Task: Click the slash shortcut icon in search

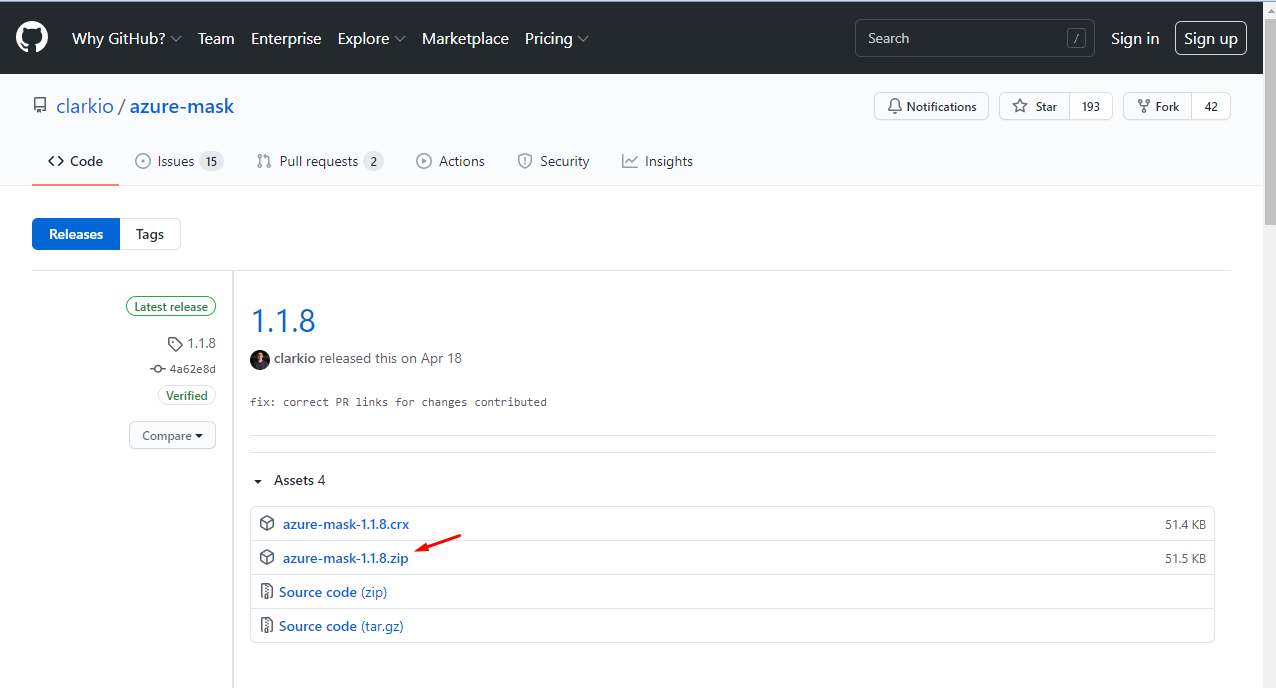Action: pos(1076,39)
